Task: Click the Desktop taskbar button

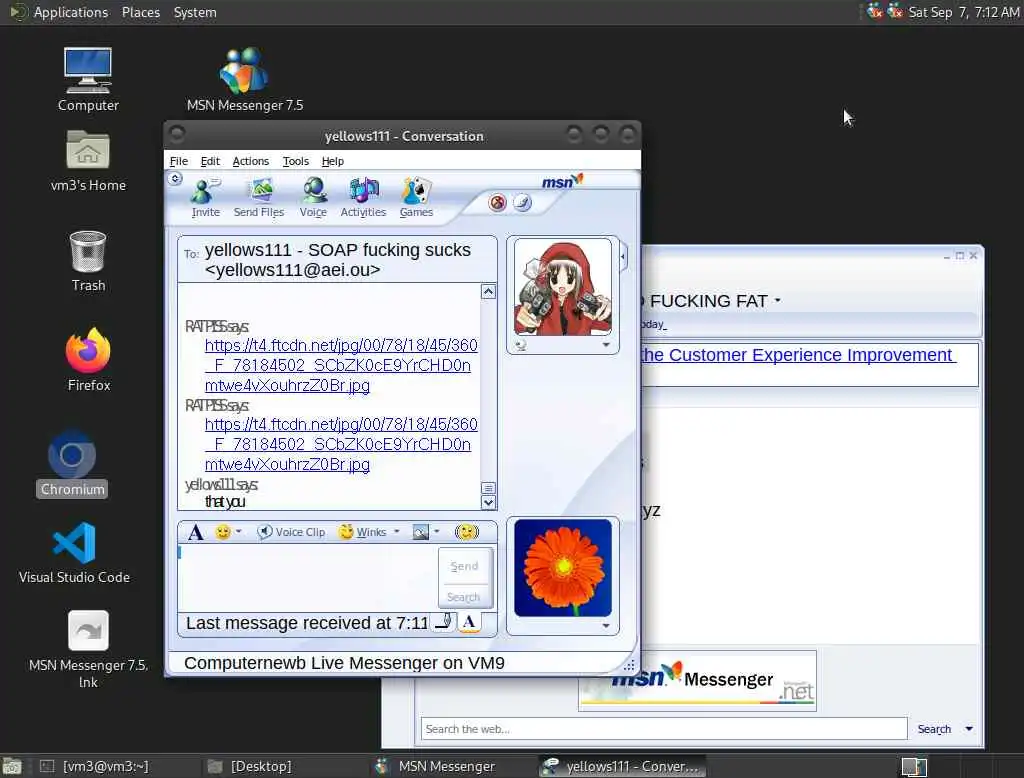Action: 260,766
